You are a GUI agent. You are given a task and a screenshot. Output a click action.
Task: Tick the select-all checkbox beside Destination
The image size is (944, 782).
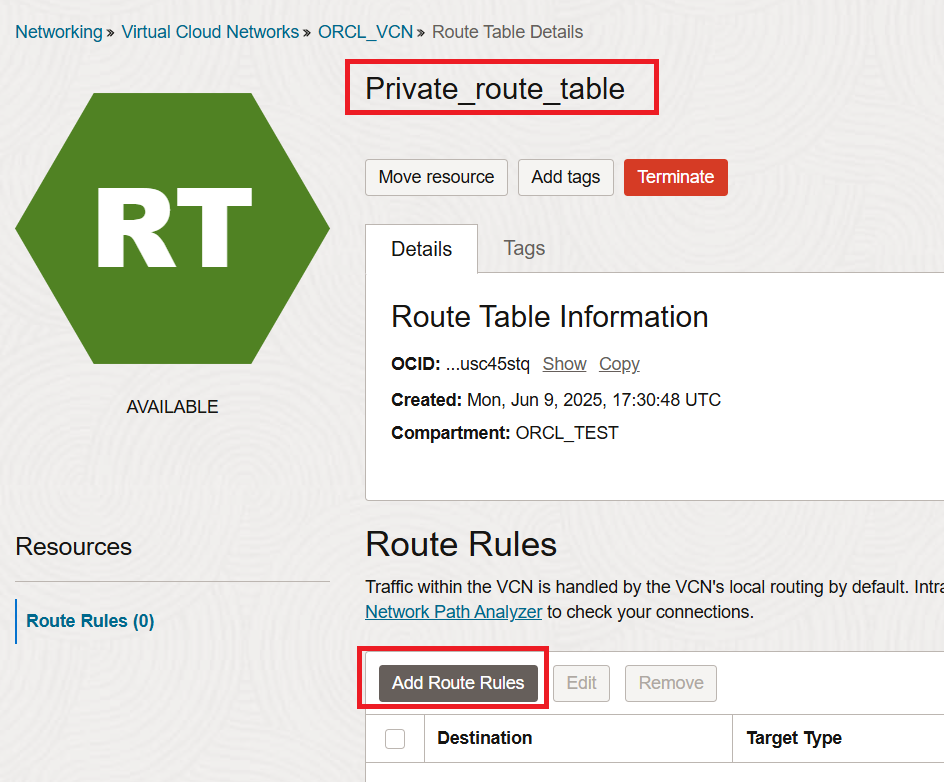[395, 739]
